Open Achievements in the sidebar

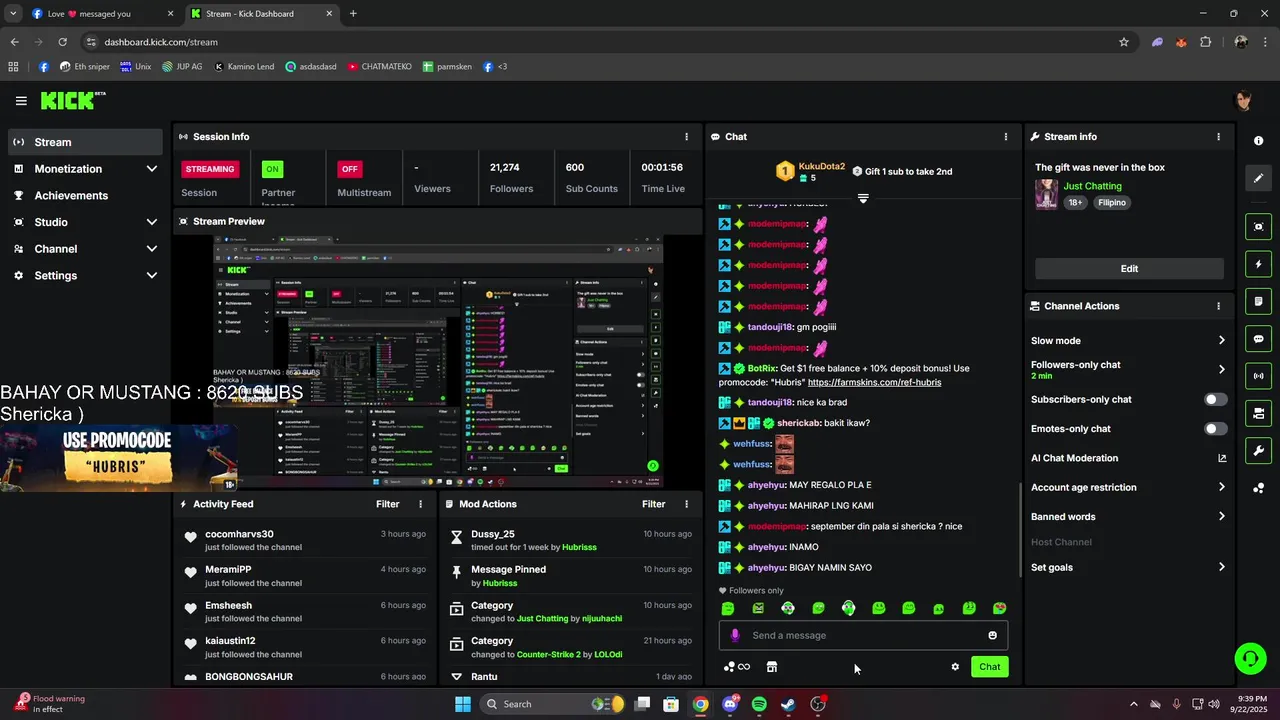(85, 196)
